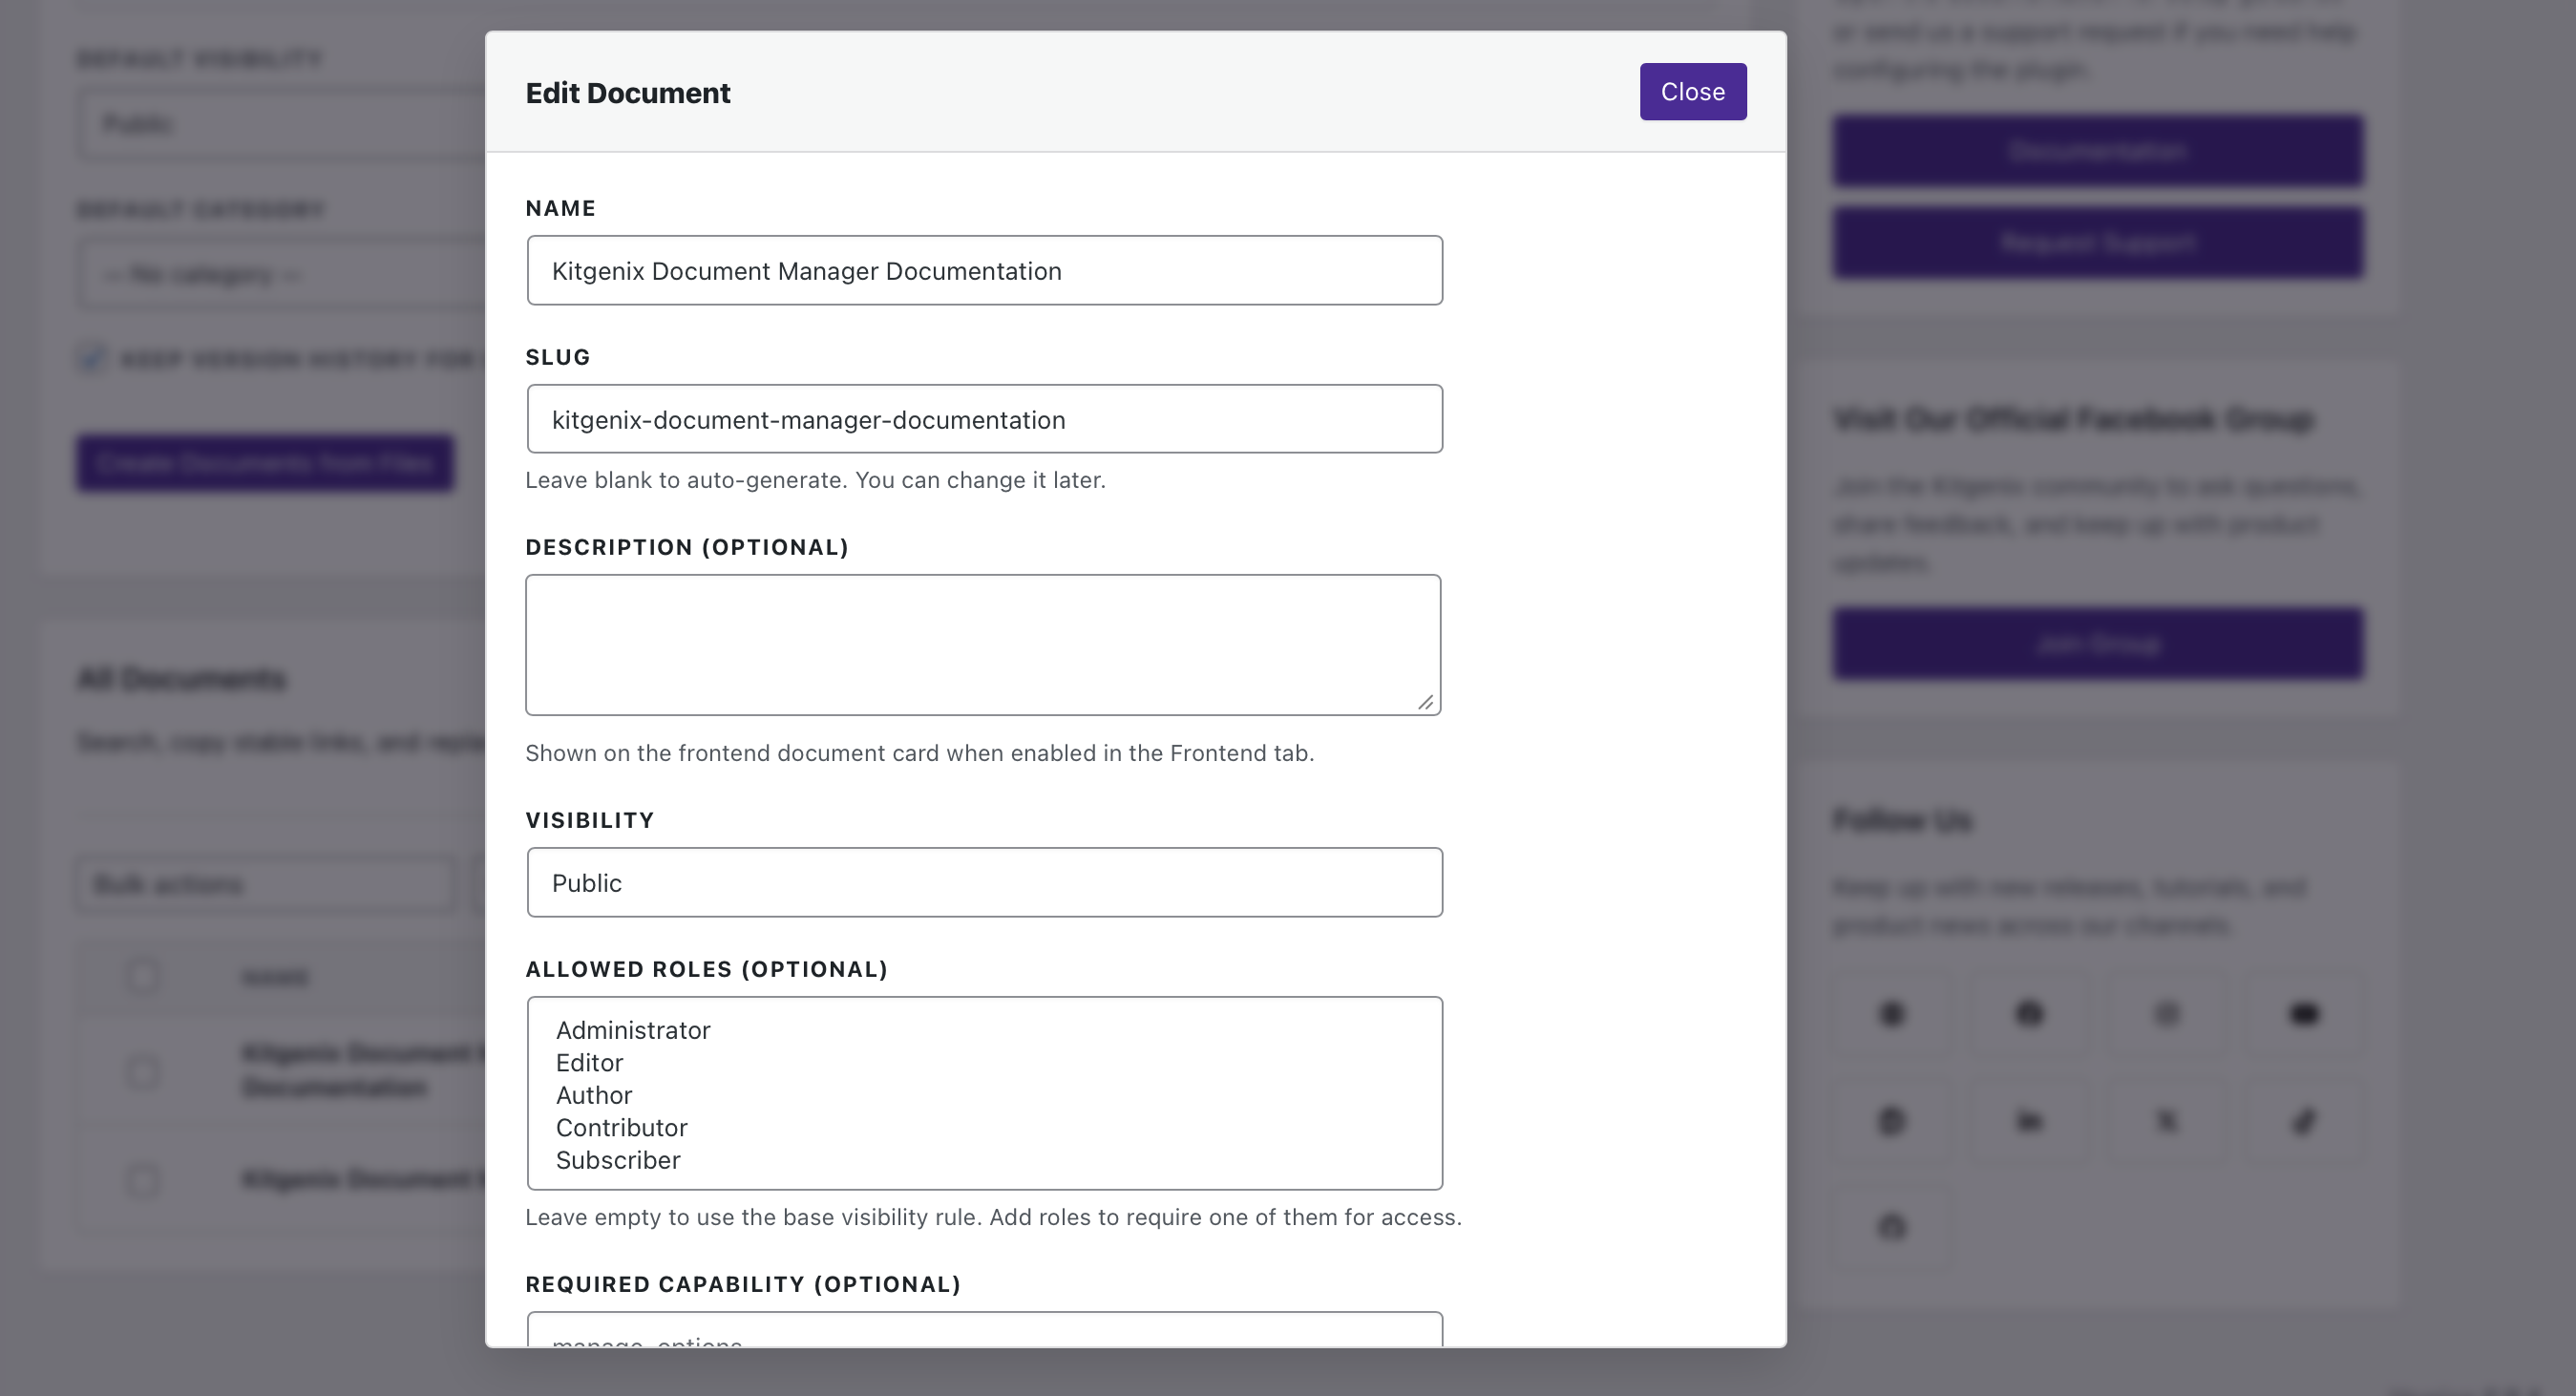Choose Contributor in Allowed Roles list
The height and width of the screenshot is (1396, 2576).
(622, 1127)
